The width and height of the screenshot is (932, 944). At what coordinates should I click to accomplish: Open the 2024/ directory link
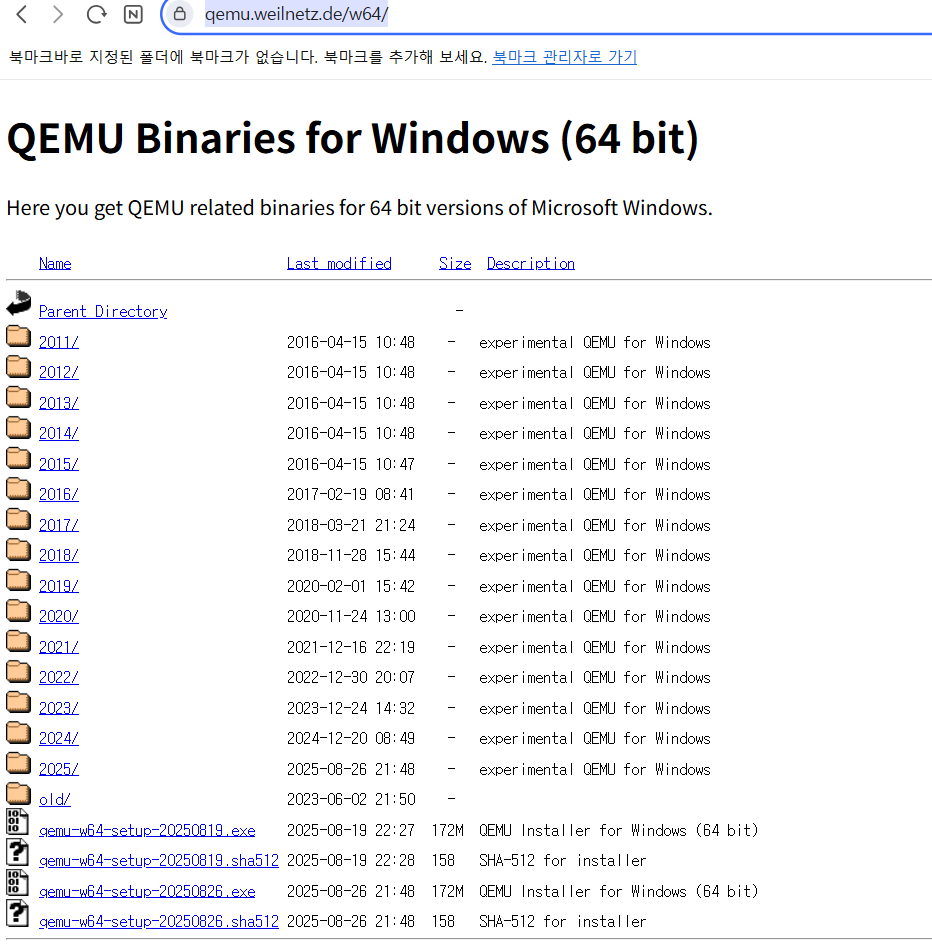coord(58,738)
